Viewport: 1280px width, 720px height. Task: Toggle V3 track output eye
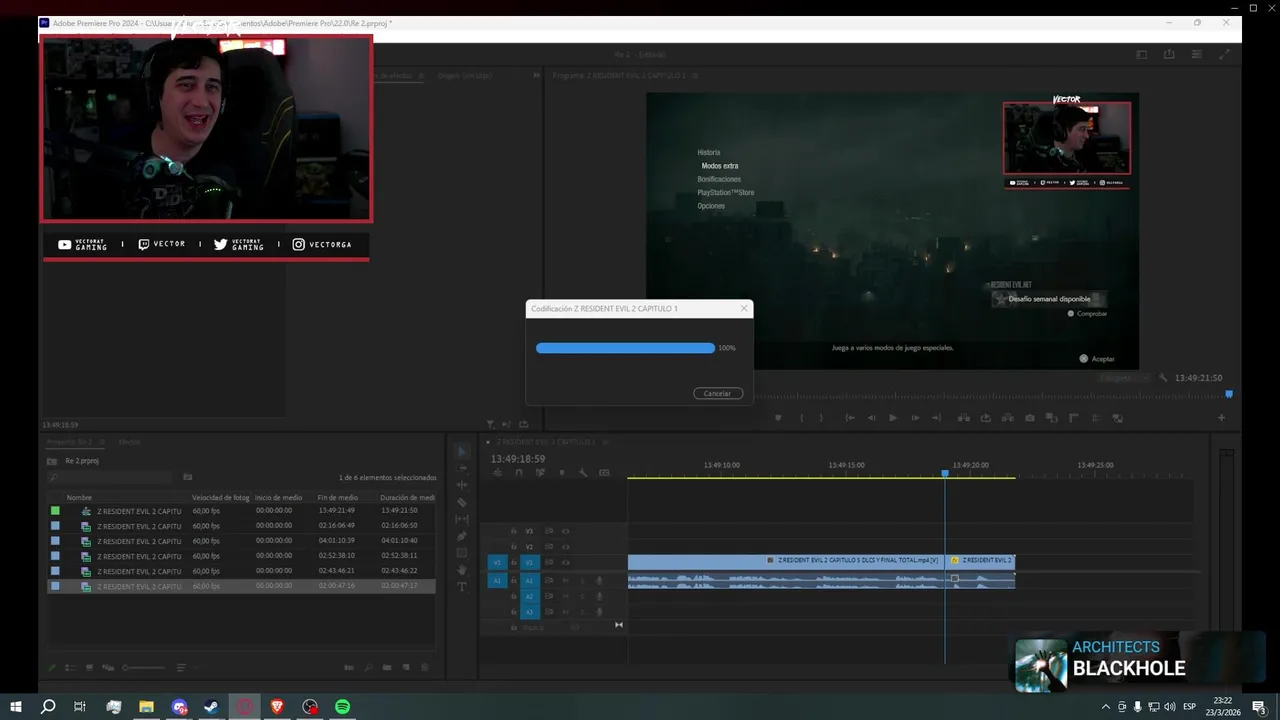point(565,531)
